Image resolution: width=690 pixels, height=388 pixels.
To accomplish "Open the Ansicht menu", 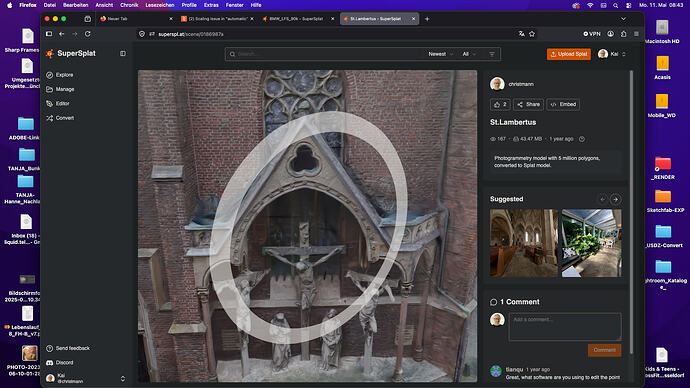I will 104,5.
